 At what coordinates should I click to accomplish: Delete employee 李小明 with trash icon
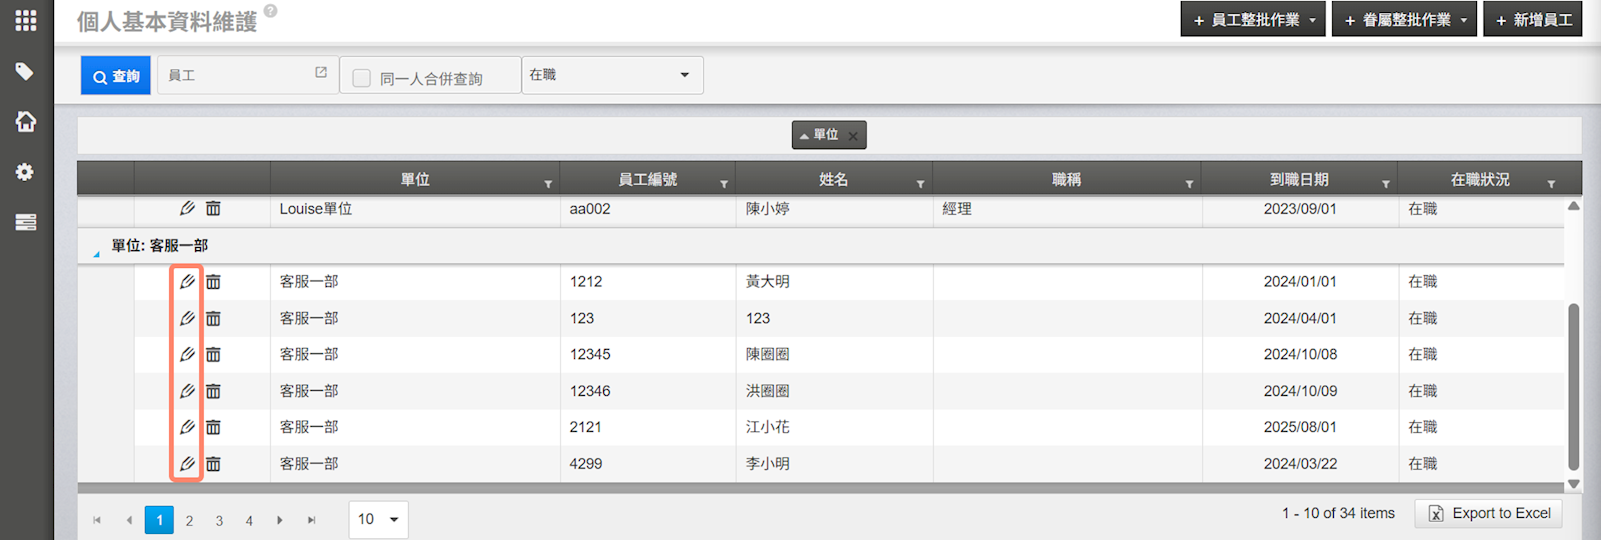click(213, 464)
